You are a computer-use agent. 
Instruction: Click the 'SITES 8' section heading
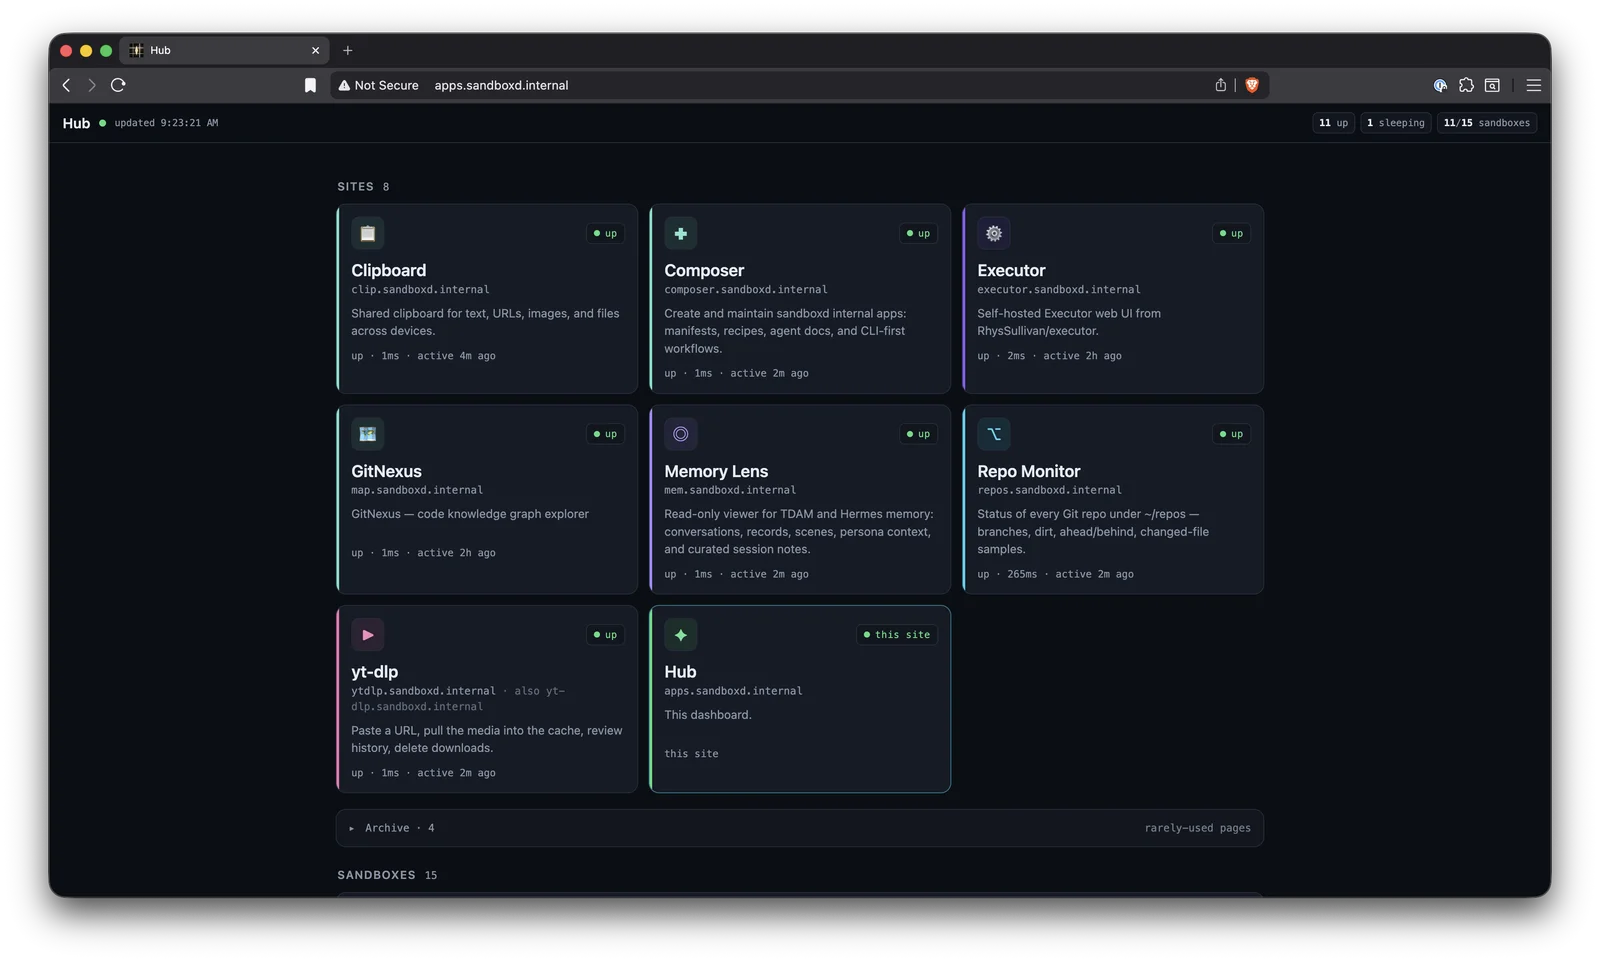(363, 187)
